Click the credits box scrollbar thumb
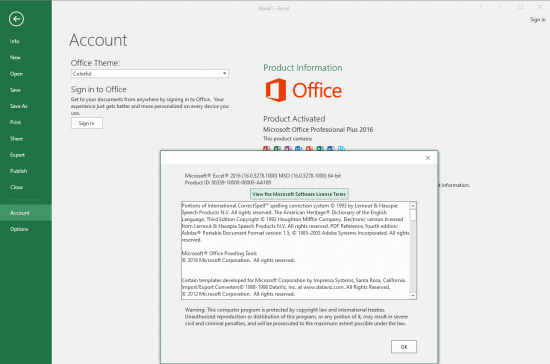This screenshot has height=364, width=550. pyautogui.click(x=413, y=215)
